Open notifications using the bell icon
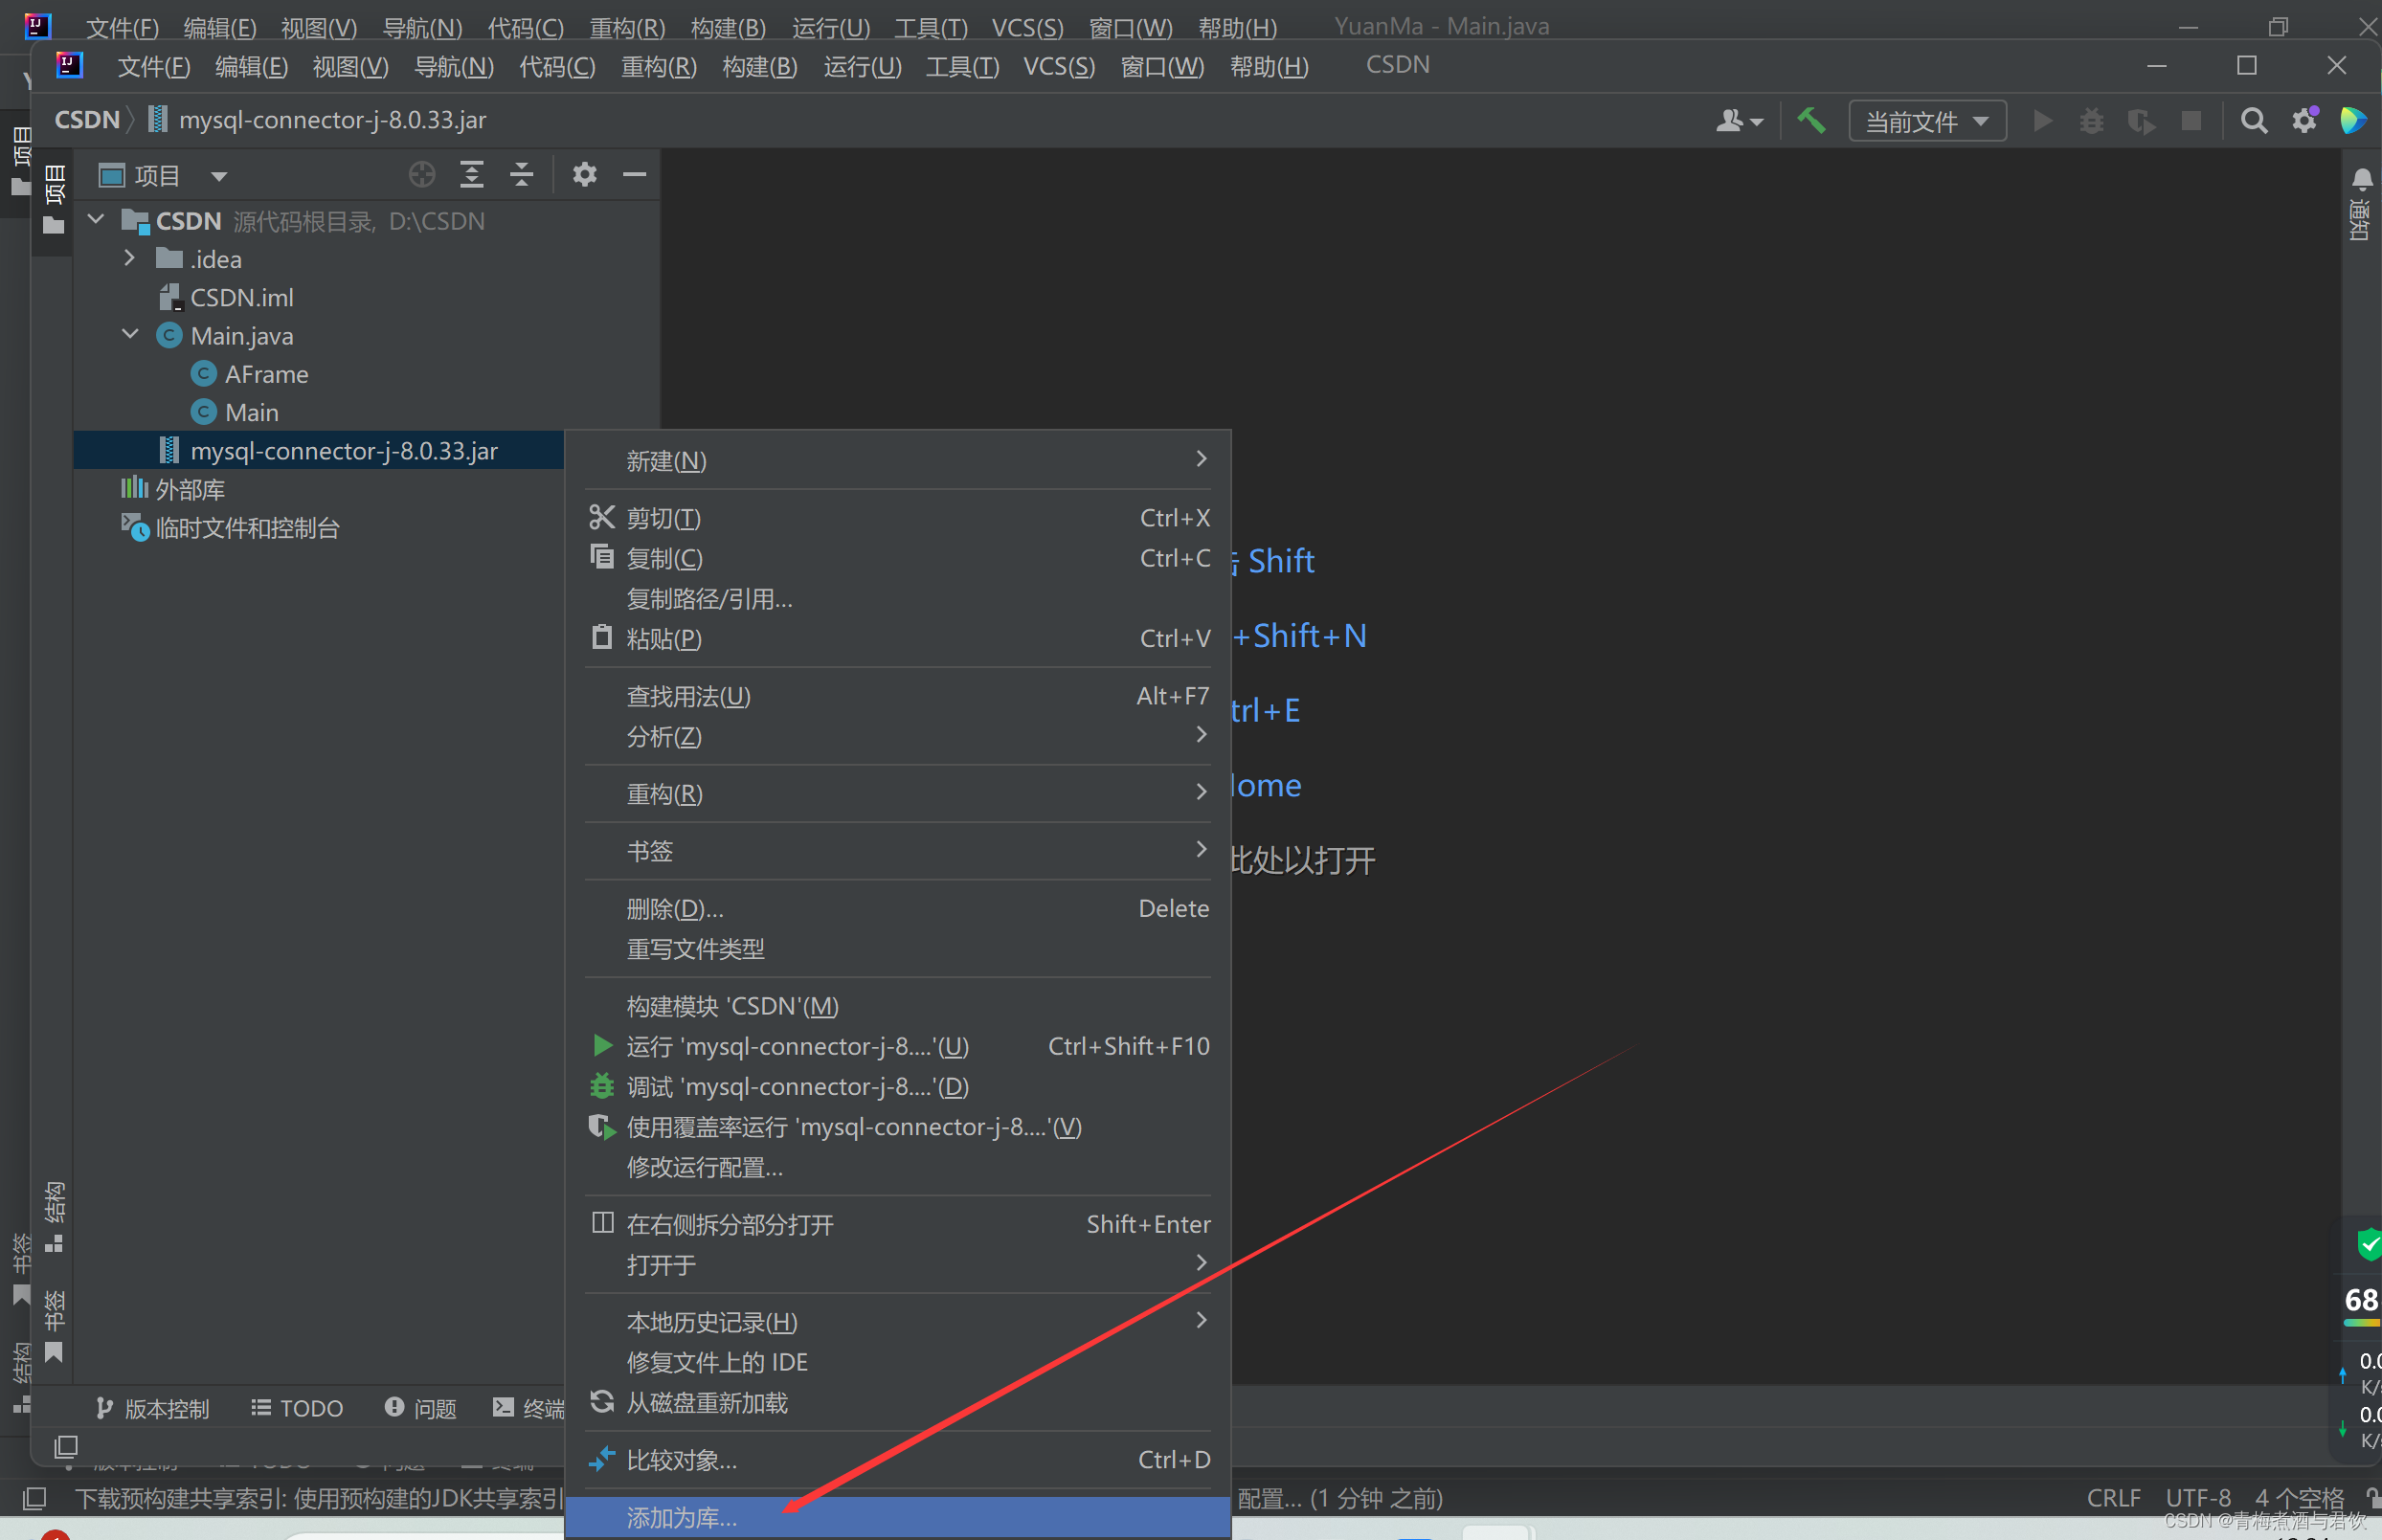The width and height of the screenshot is (2382, 1540). 2362,180
